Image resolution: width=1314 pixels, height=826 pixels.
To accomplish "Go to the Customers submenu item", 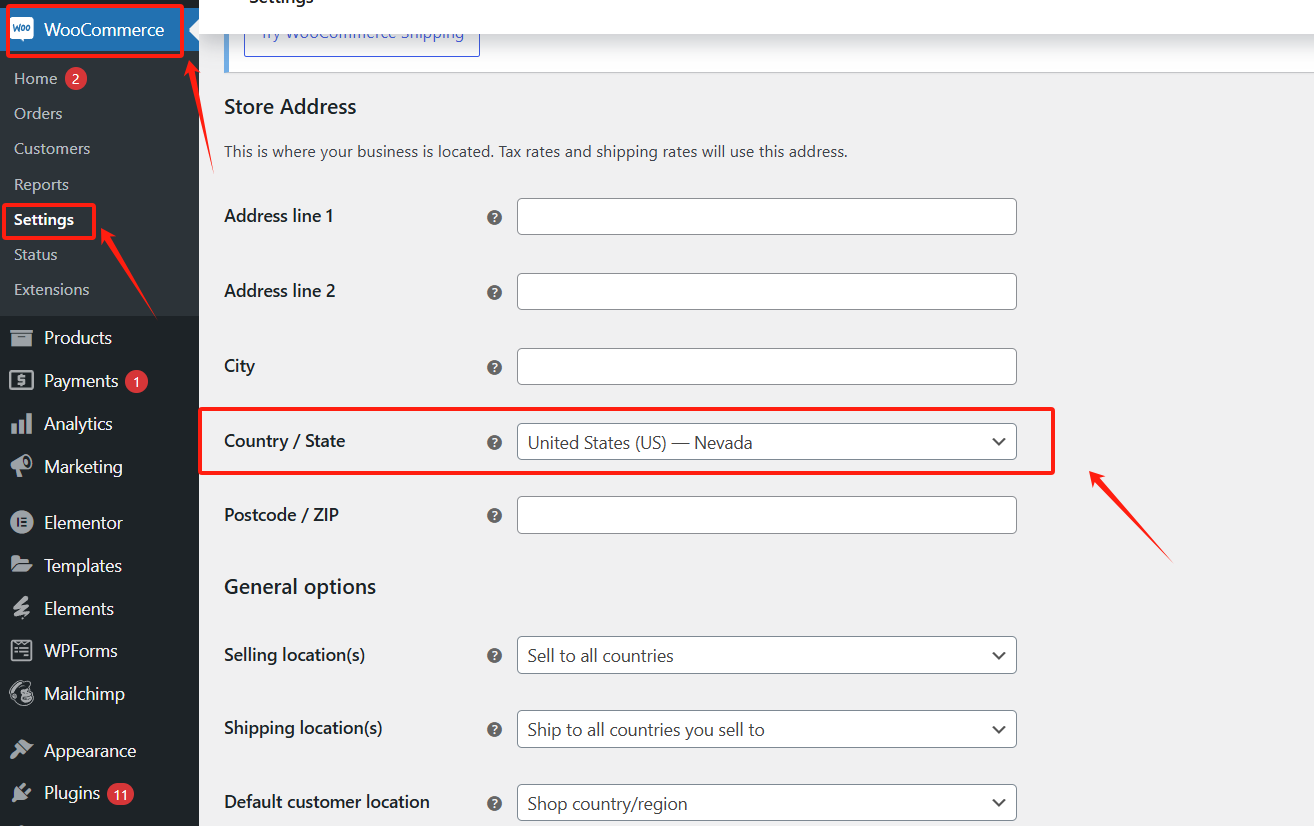I will coord(52,149).
